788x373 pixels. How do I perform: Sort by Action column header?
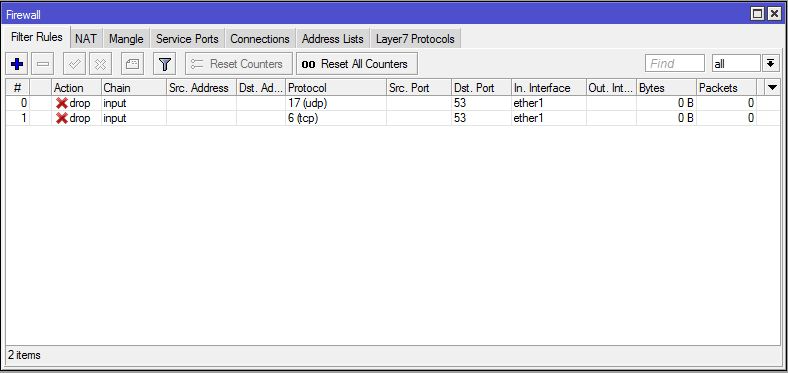pyautogui.click(x=76, y=87)
